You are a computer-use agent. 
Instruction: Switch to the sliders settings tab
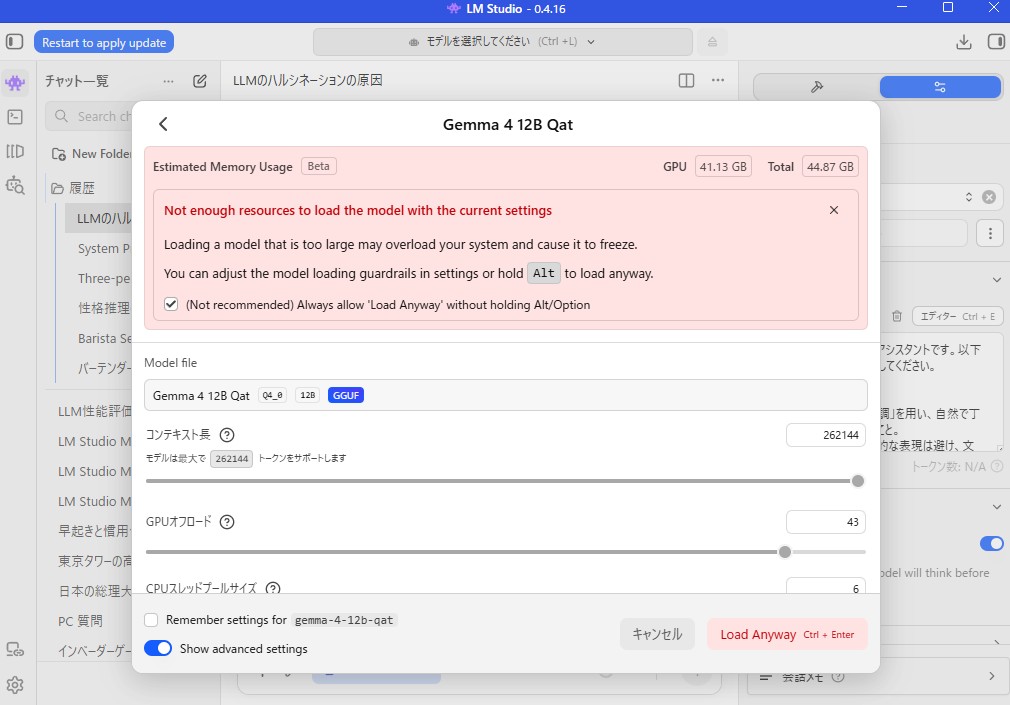pyautogui.click(x=940, y=87)
